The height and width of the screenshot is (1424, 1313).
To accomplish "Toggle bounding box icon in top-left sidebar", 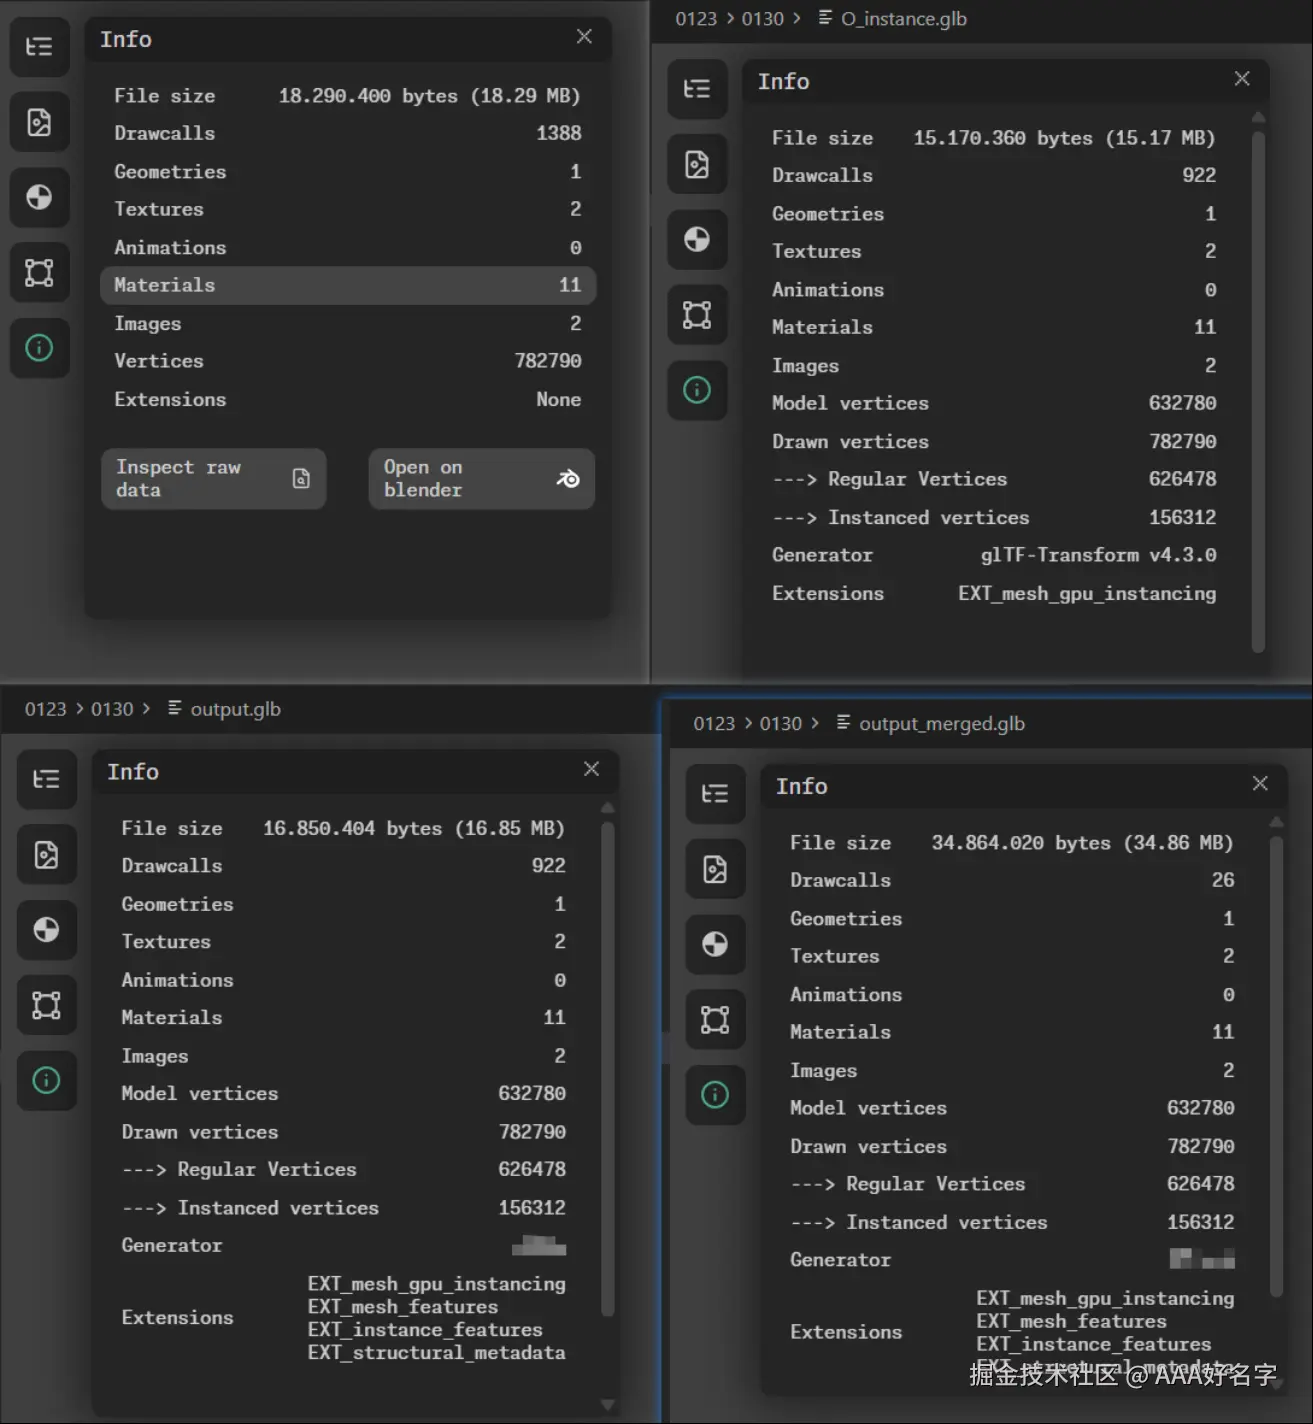I will [x=39, y=272].
